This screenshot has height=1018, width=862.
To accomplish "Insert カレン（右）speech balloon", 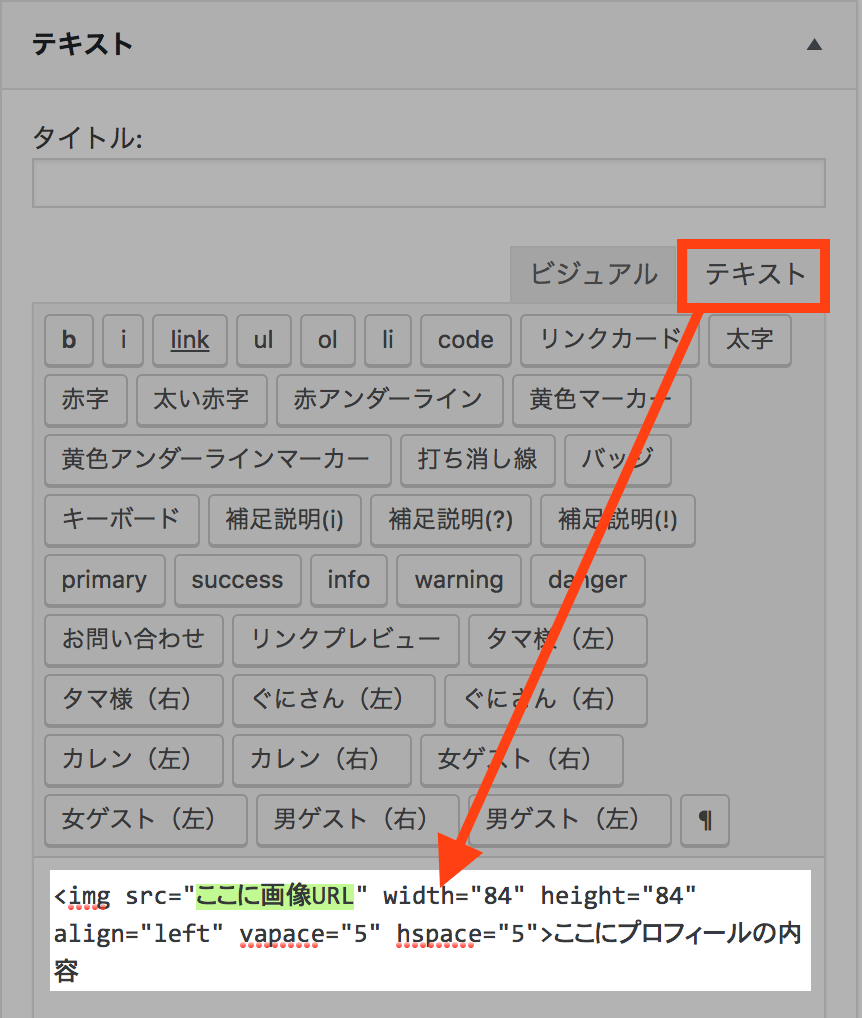I will click(x=321, y=759).
